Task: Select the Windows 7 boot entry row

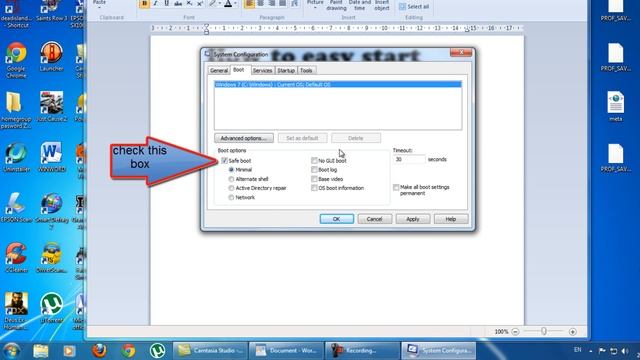Action: [x=338, y=84]
